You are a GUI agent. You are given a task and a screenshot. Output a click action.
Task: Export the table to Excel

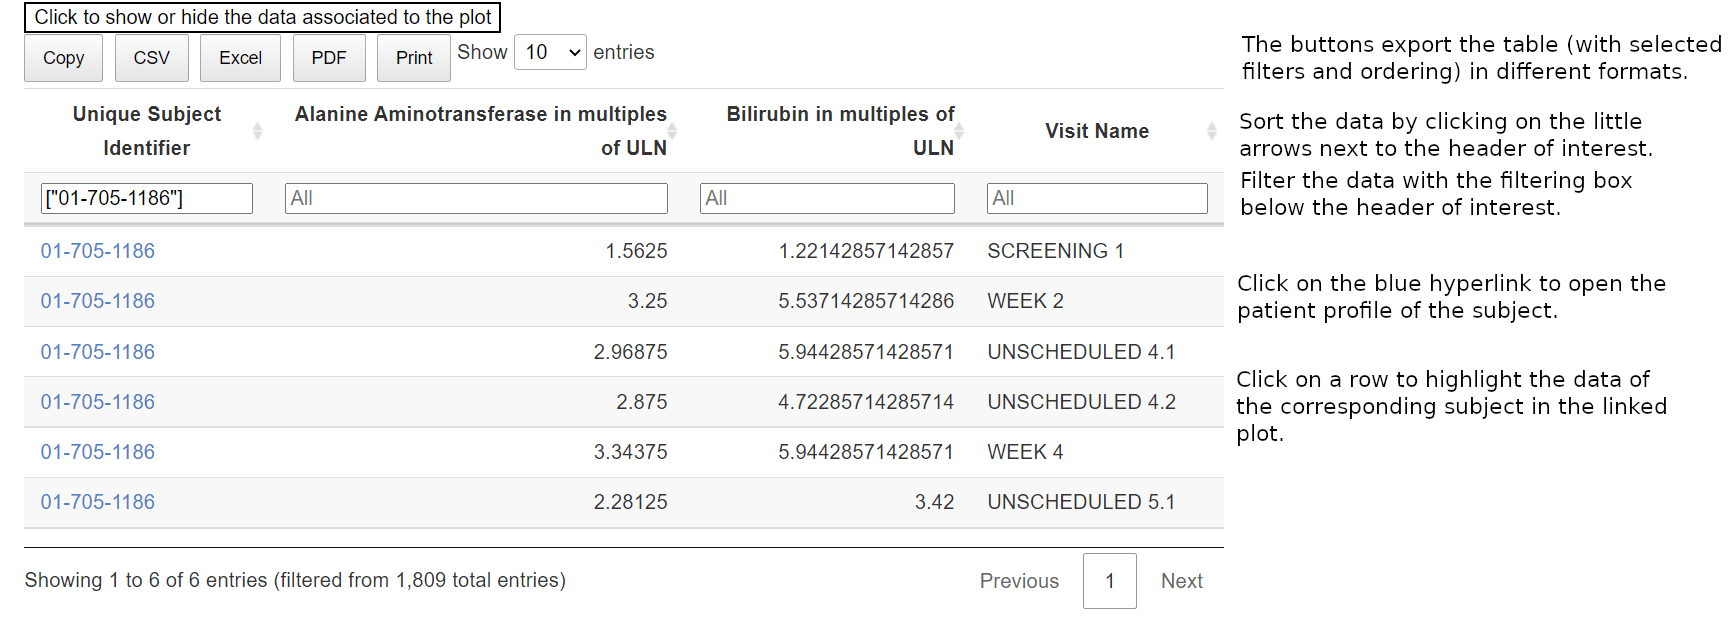[240, 58]
